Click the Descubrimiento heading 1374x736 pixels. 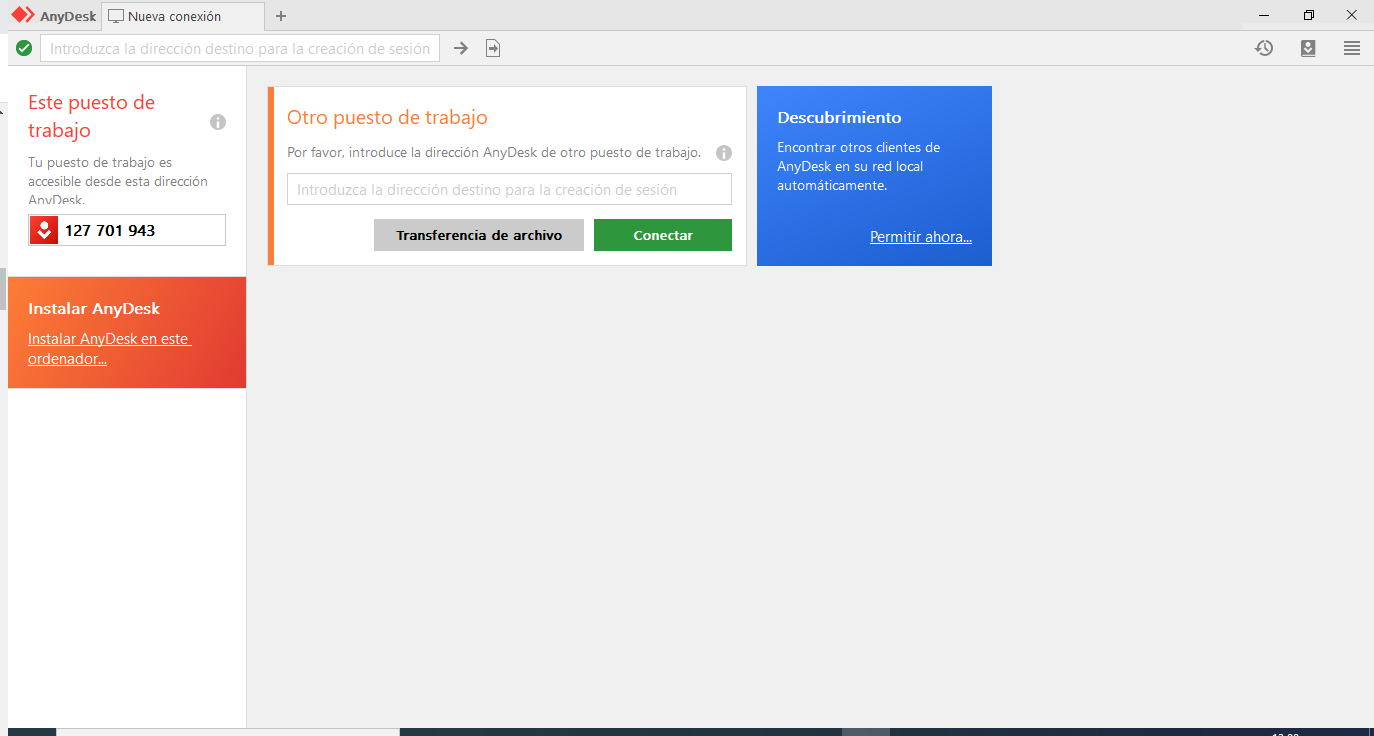(x=839, y=117)
